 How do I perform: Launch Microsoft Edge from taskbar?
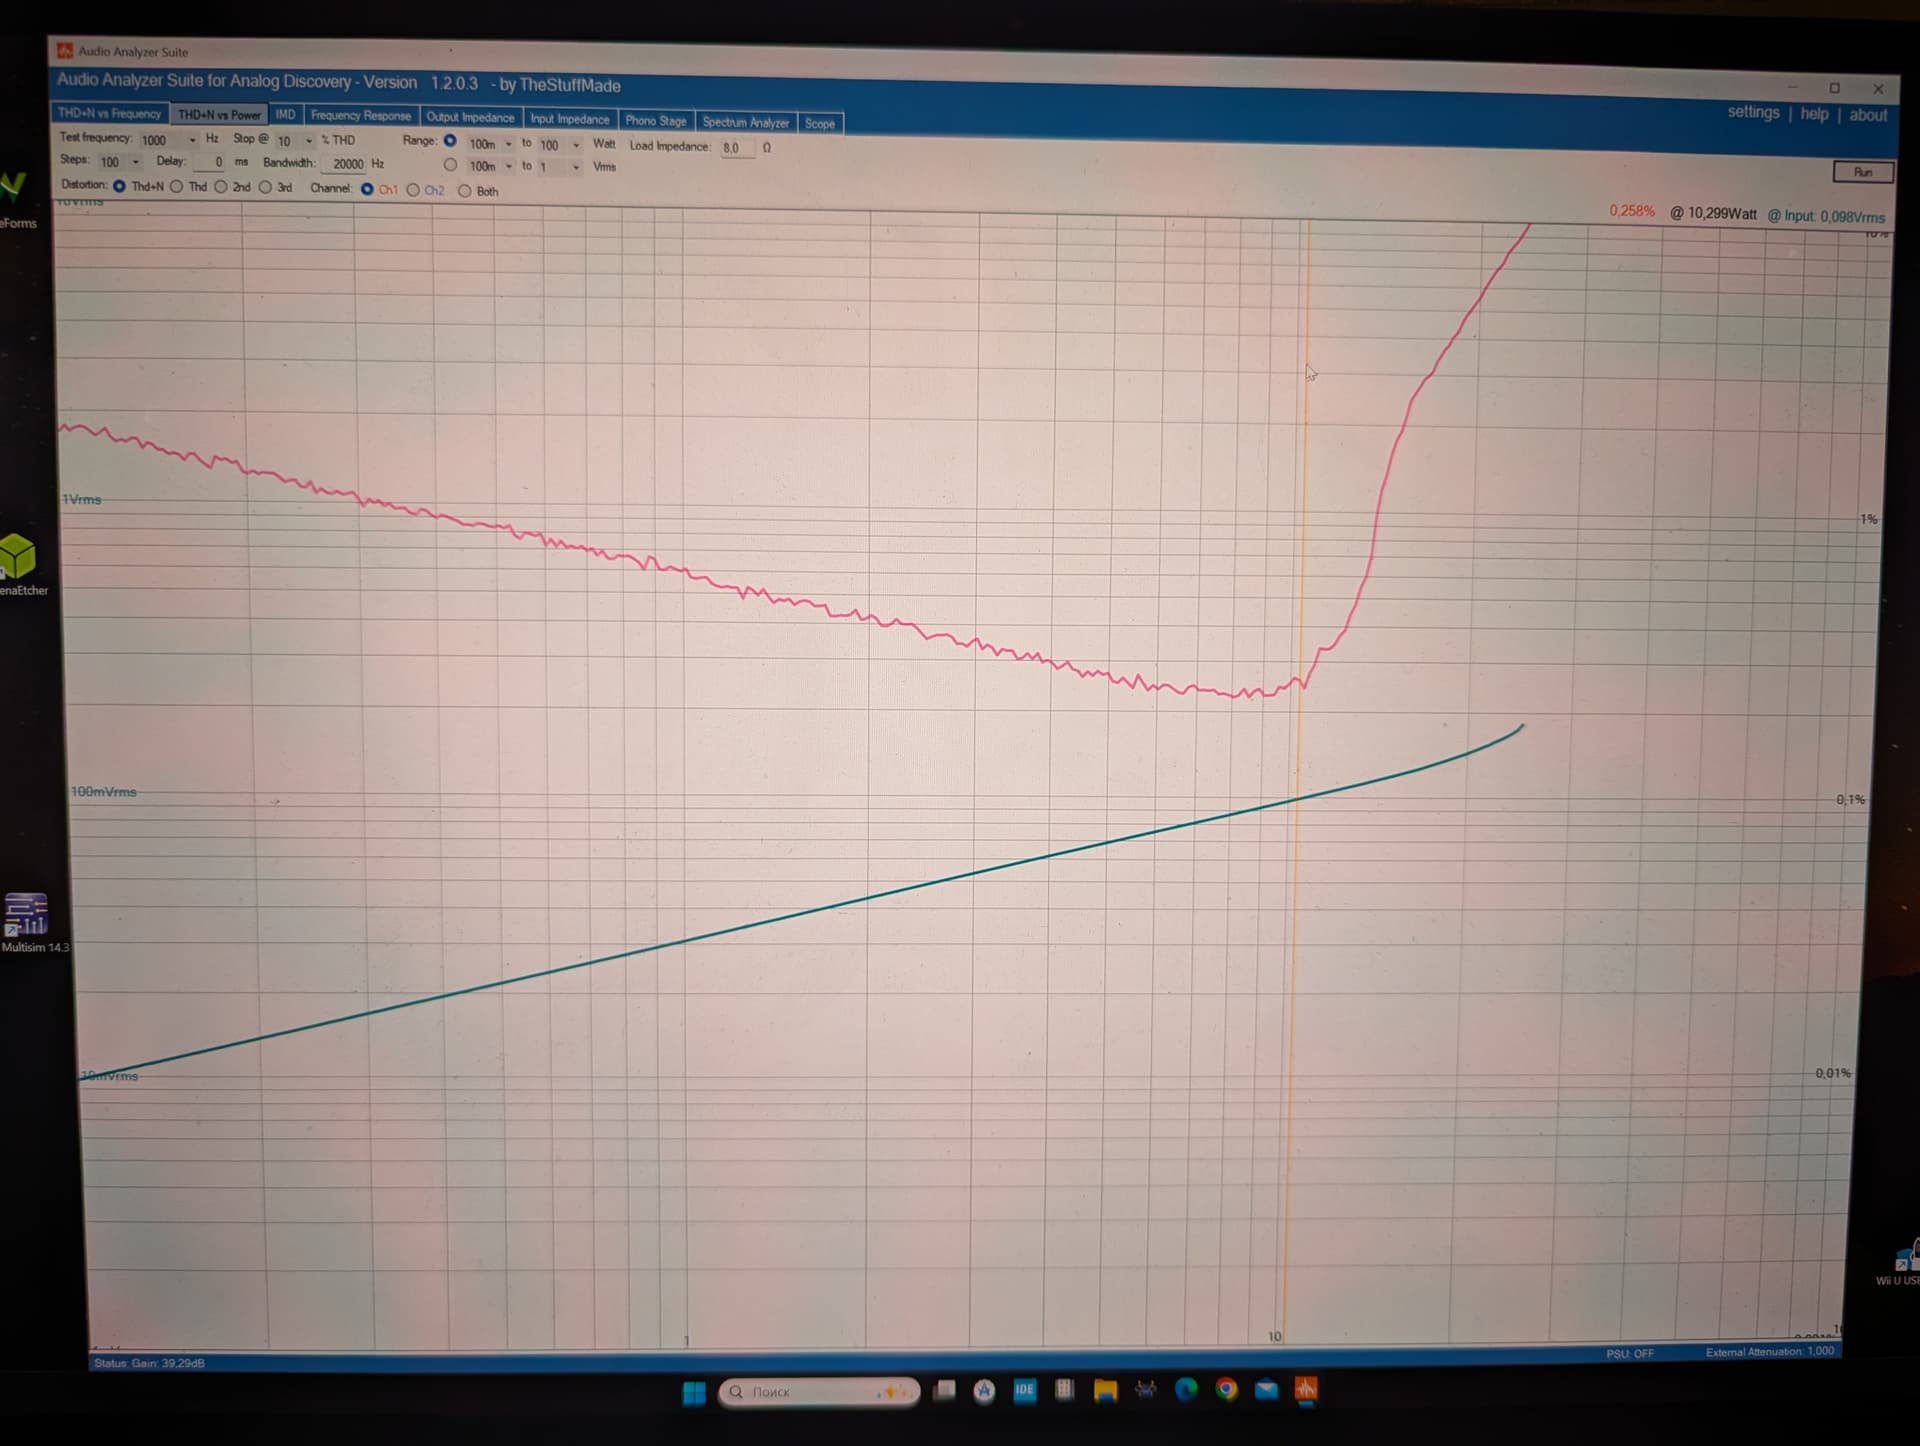pyautogui.click(x=1186, y=1389)
